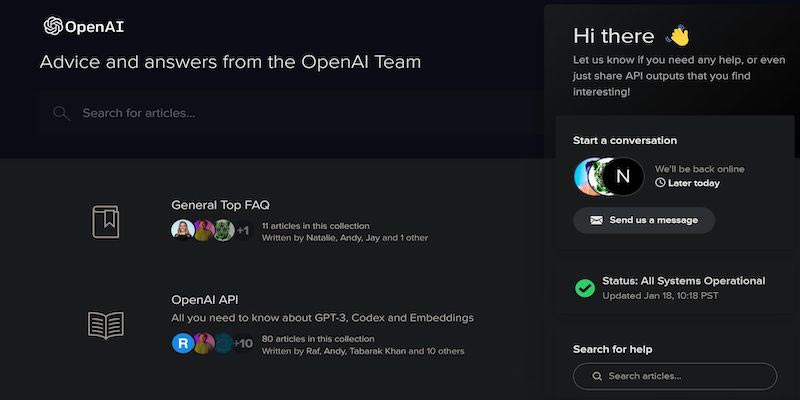Click 'Start a conversation' heading
800x400 pixels.
pyautogui.click(x=624, y=140)
